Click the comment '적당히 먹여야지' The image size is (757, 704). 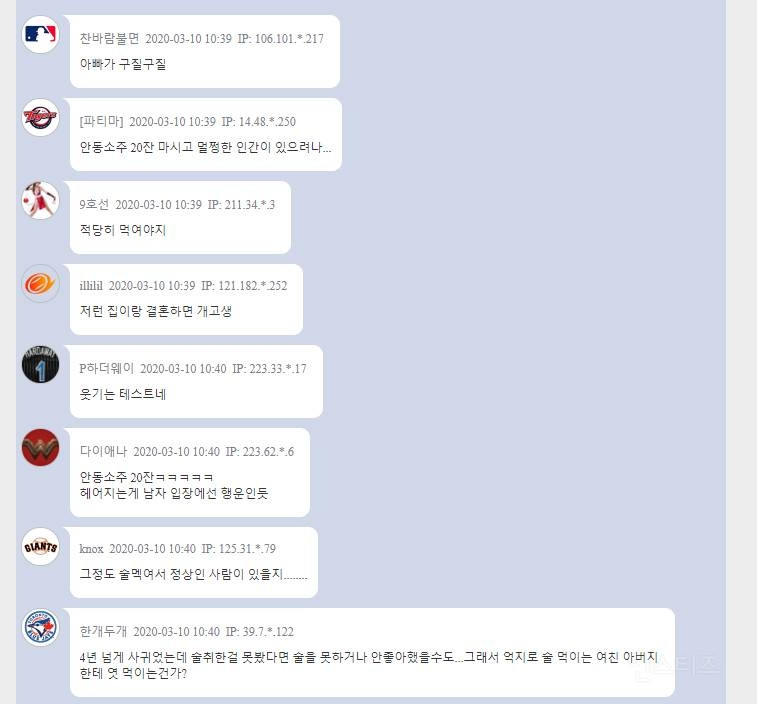(123, 230)
